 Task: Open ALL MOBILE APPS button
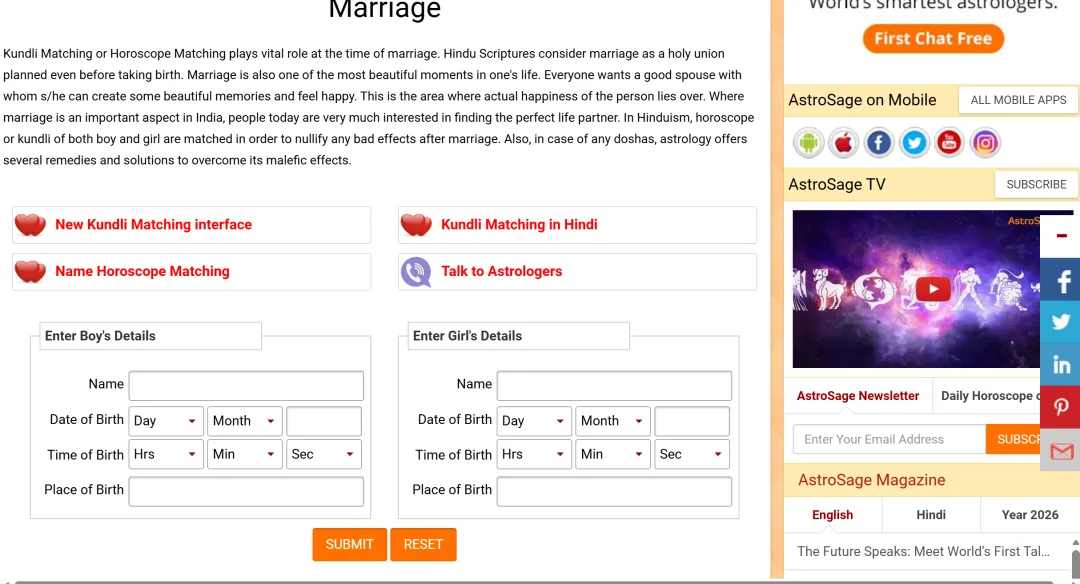tap(1018, 101)
